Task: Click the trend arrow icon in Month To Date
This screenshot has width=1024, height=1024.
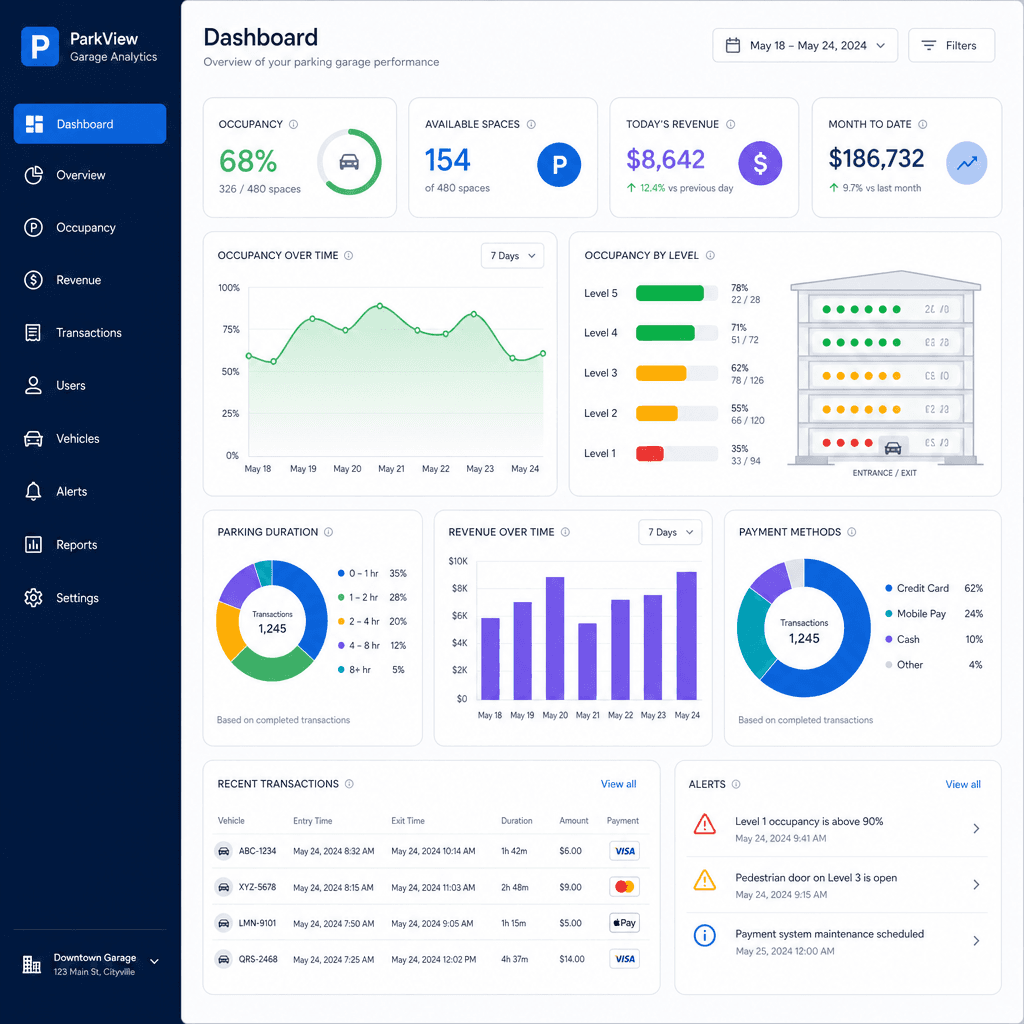Action: coord(966,163)
